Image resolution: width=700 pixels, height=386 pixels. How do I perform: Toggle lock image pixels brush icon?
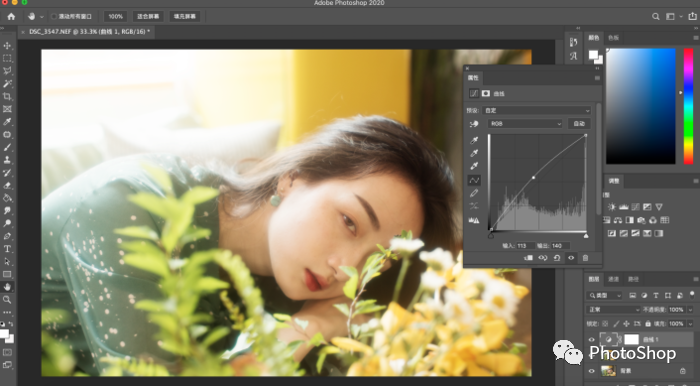(x=616, y=324)
